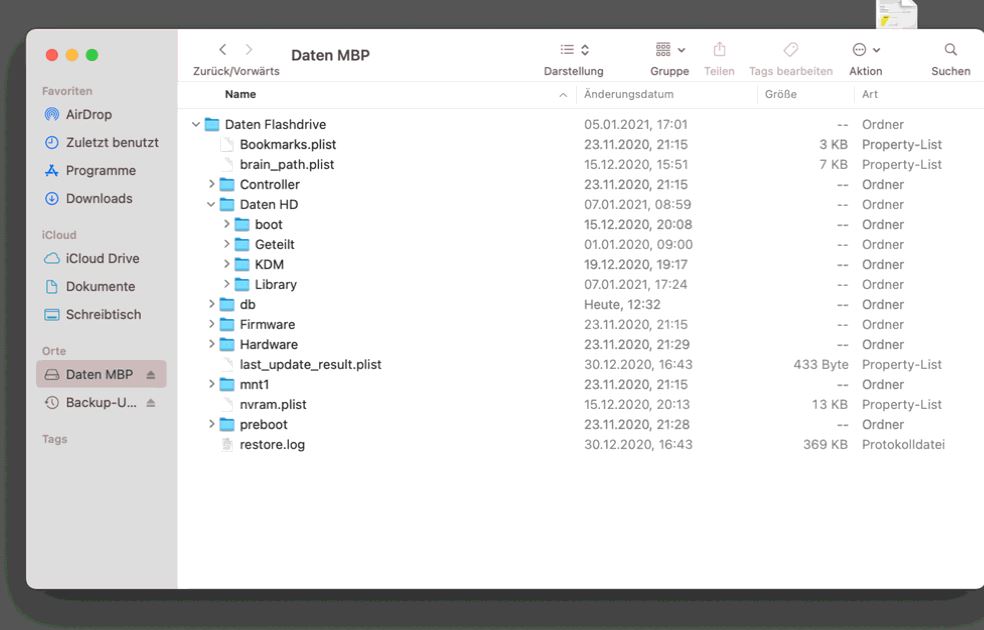Select the db folder row name

click(x=247, y=304)
